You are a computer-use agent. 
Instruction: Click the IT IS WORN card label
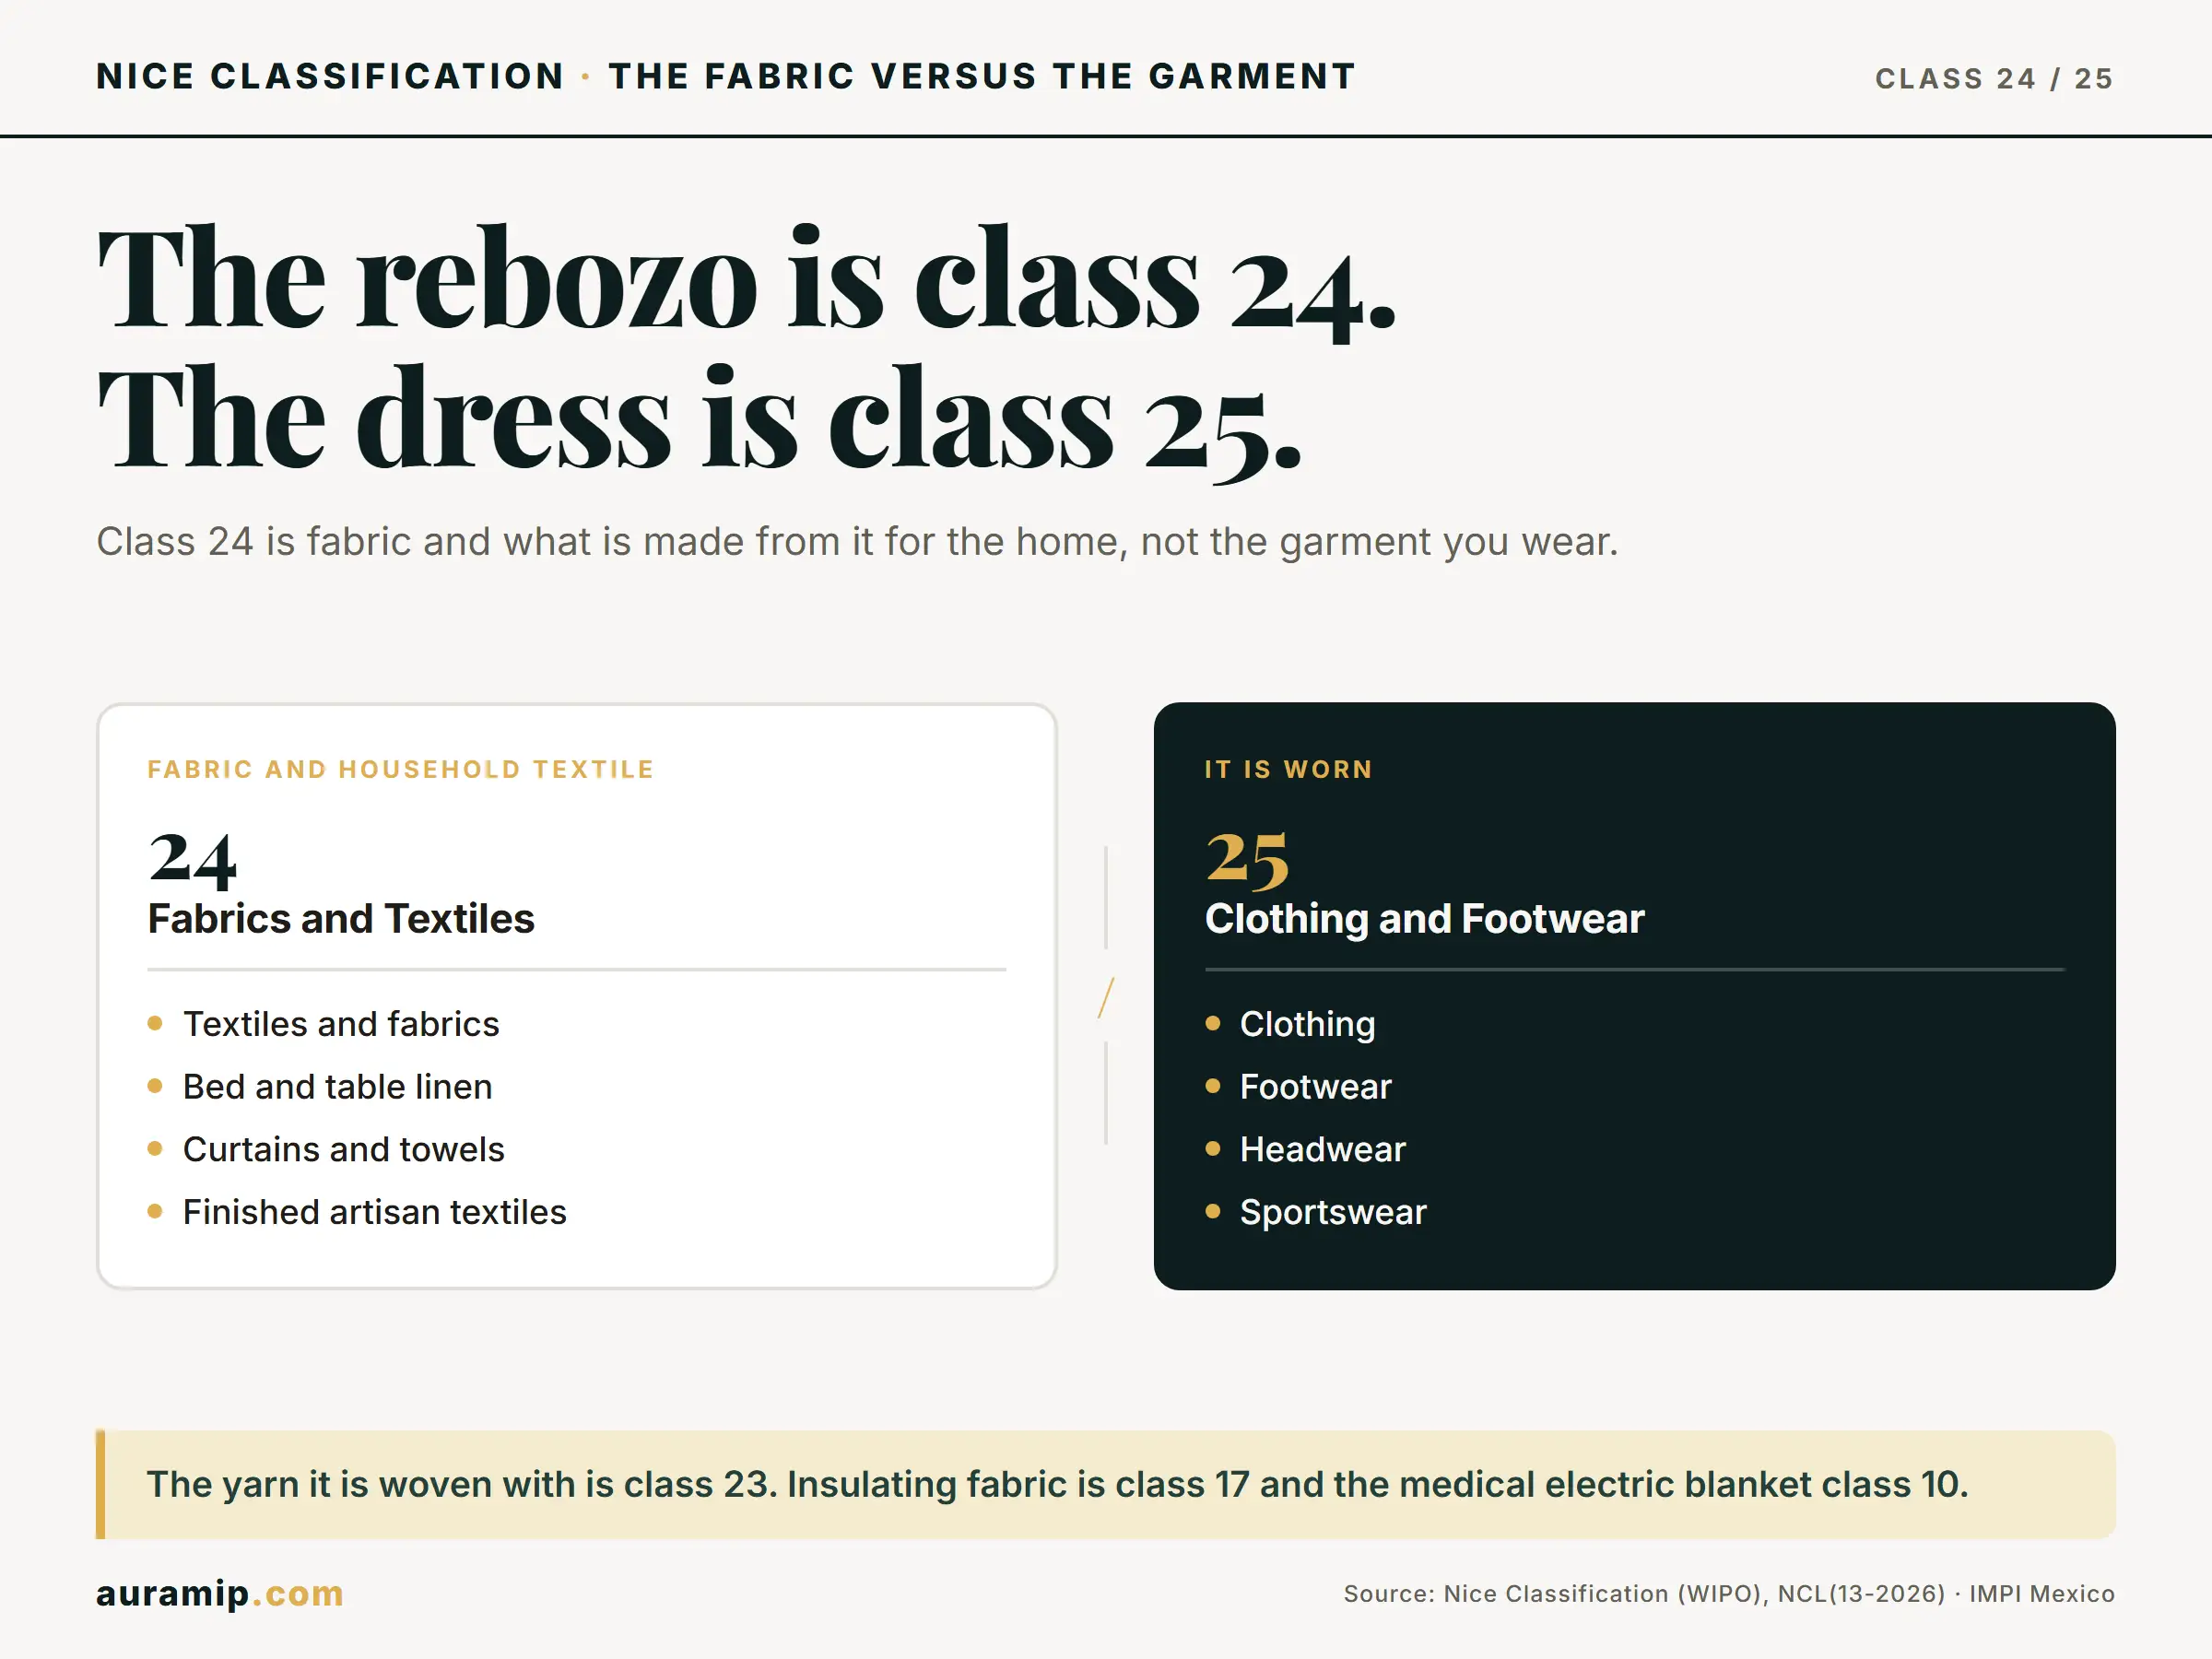(x=1289, y=769)
